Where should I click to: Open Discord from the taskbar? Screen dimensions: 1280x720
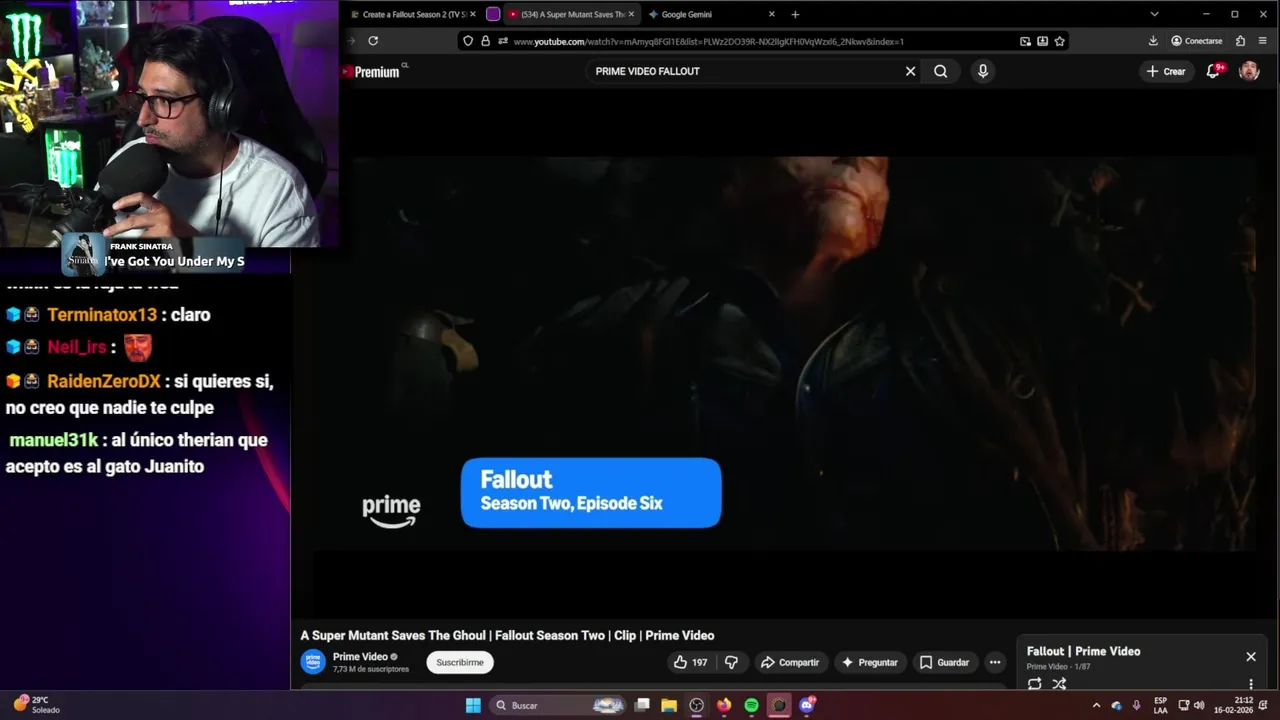coord(807,705)
